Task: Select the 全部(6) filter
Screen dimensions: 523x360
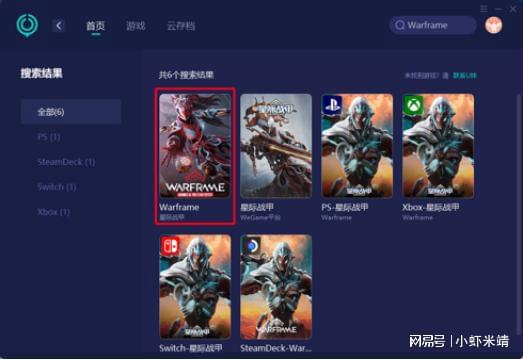Action: pos(71,112)
